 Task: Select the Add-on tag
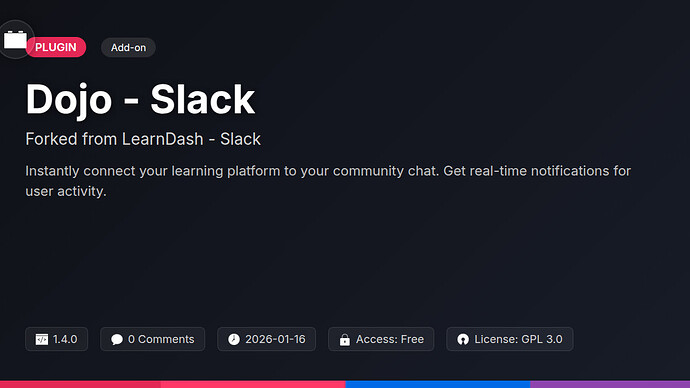(128, 48)
